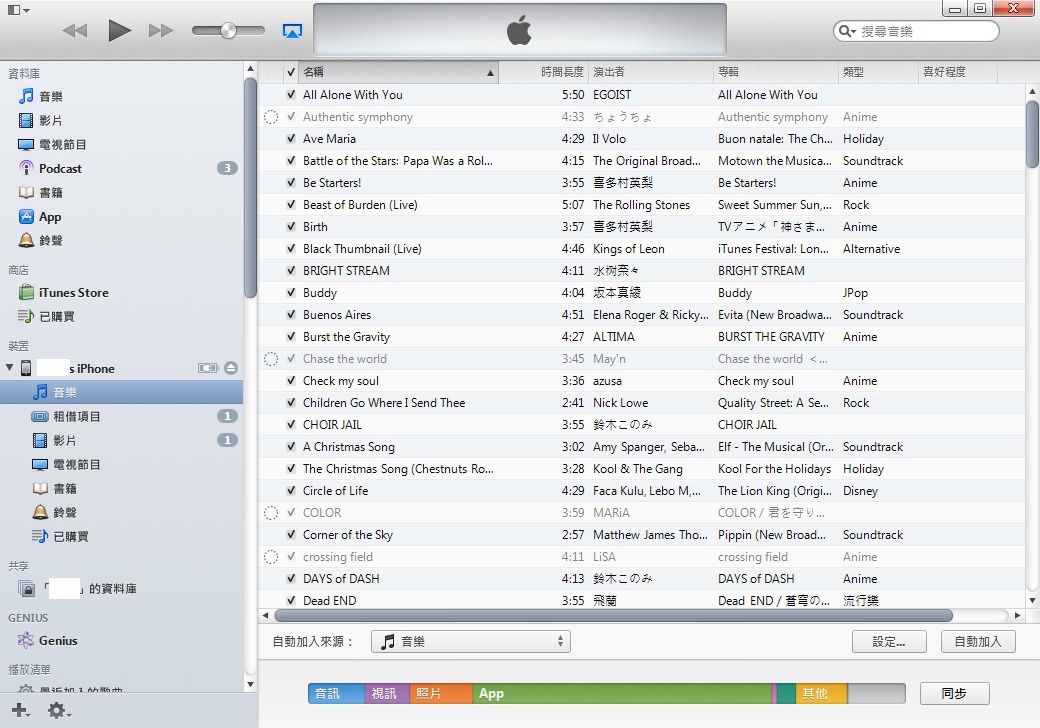Screen dimensions: 1040x728
Task: Click the 設定... button
Action: click(889, 642)
